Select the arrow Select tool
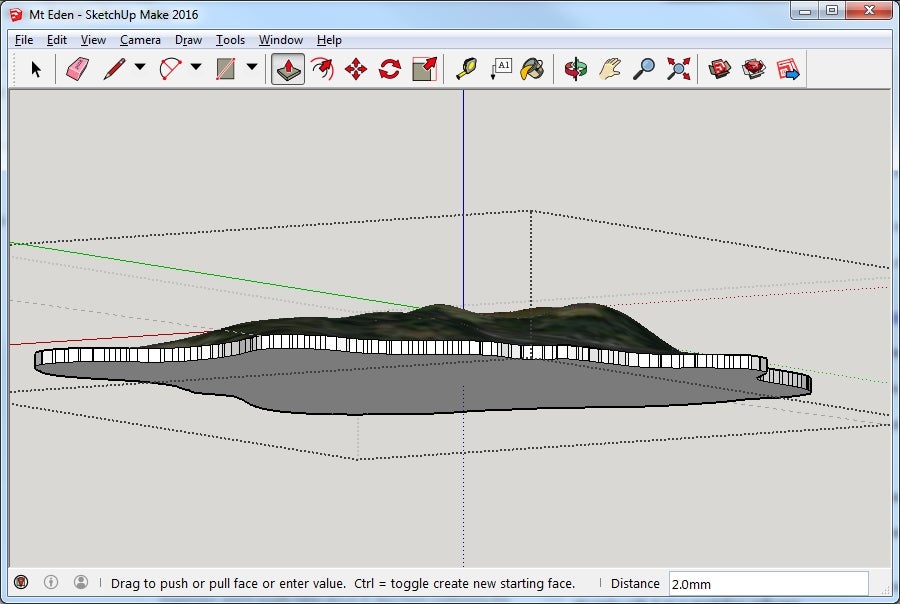The image size is (900, 604). (37, 69)
